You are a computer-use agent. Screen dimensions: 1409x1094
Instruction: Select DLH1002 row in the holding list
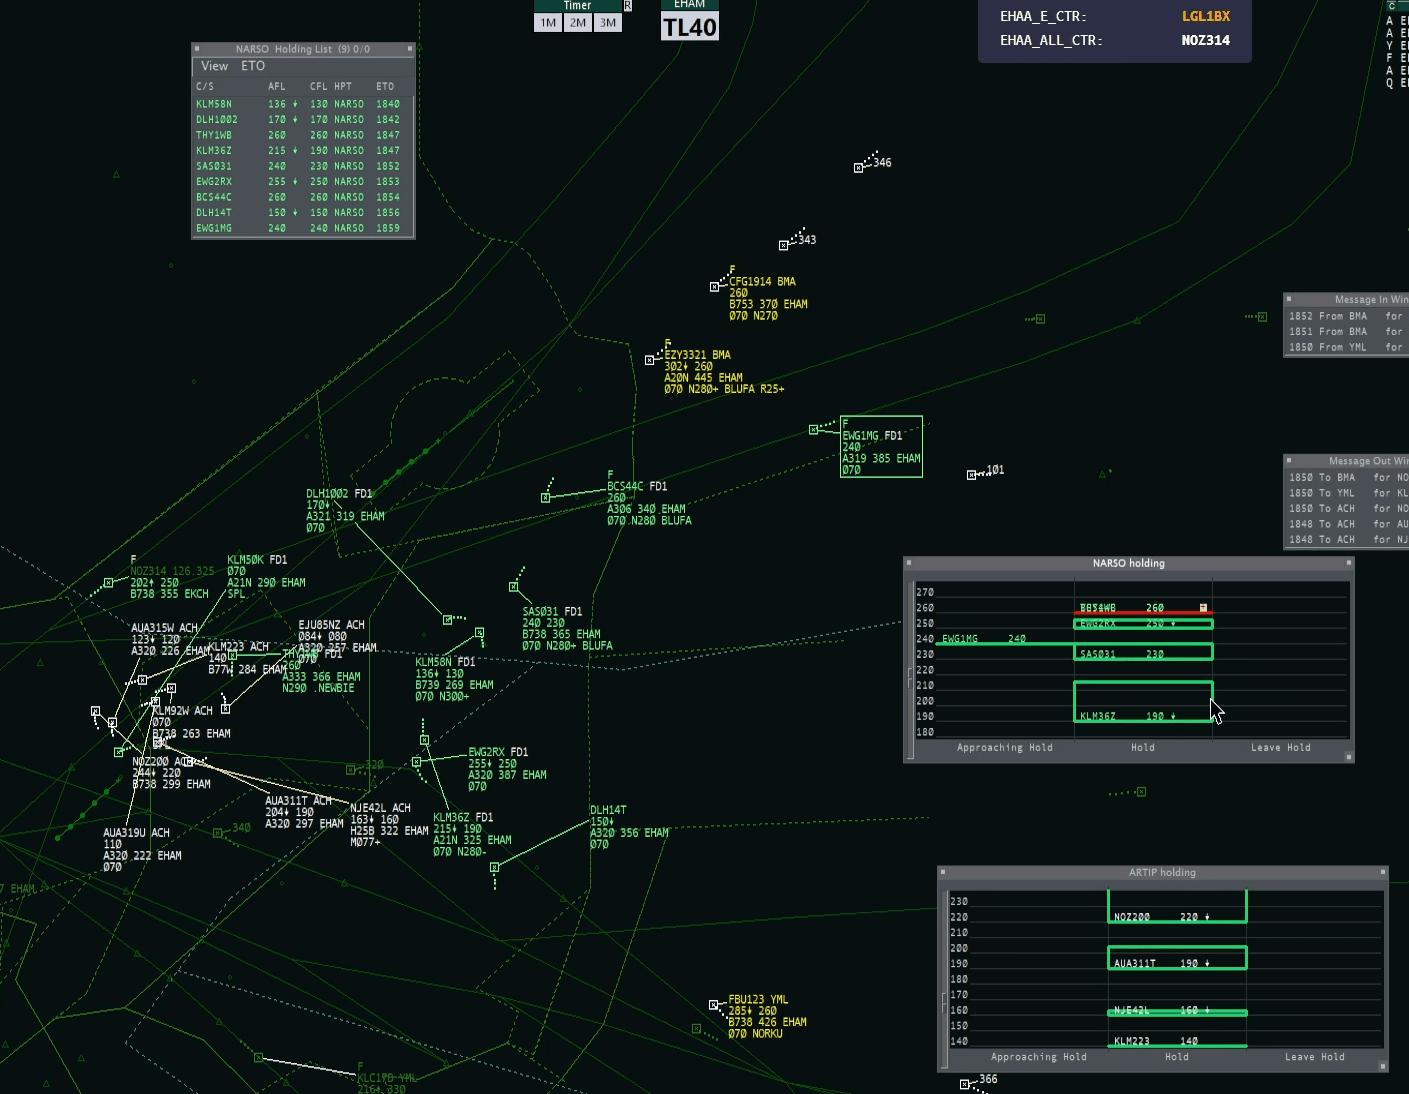[x=303, y=119]
